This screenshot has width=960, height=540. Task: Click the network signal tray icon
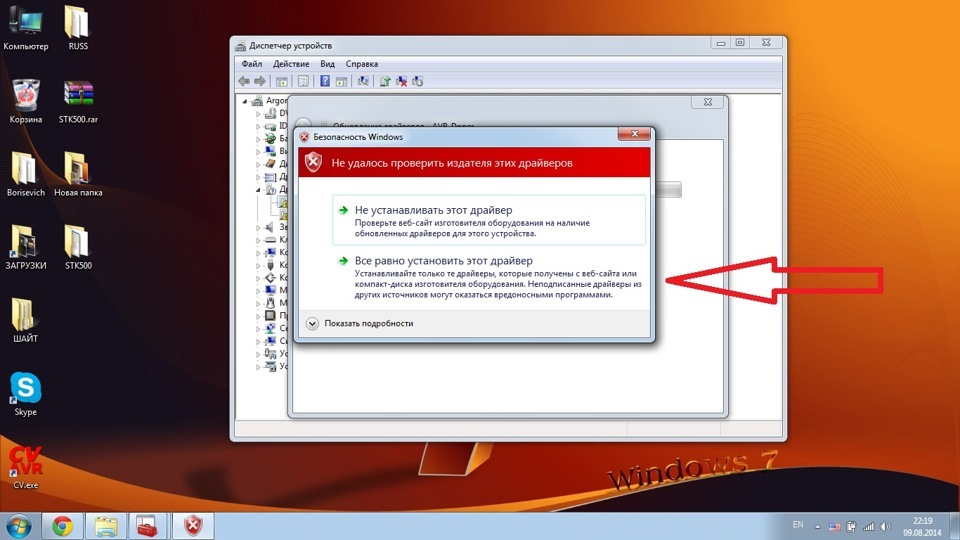868,527
